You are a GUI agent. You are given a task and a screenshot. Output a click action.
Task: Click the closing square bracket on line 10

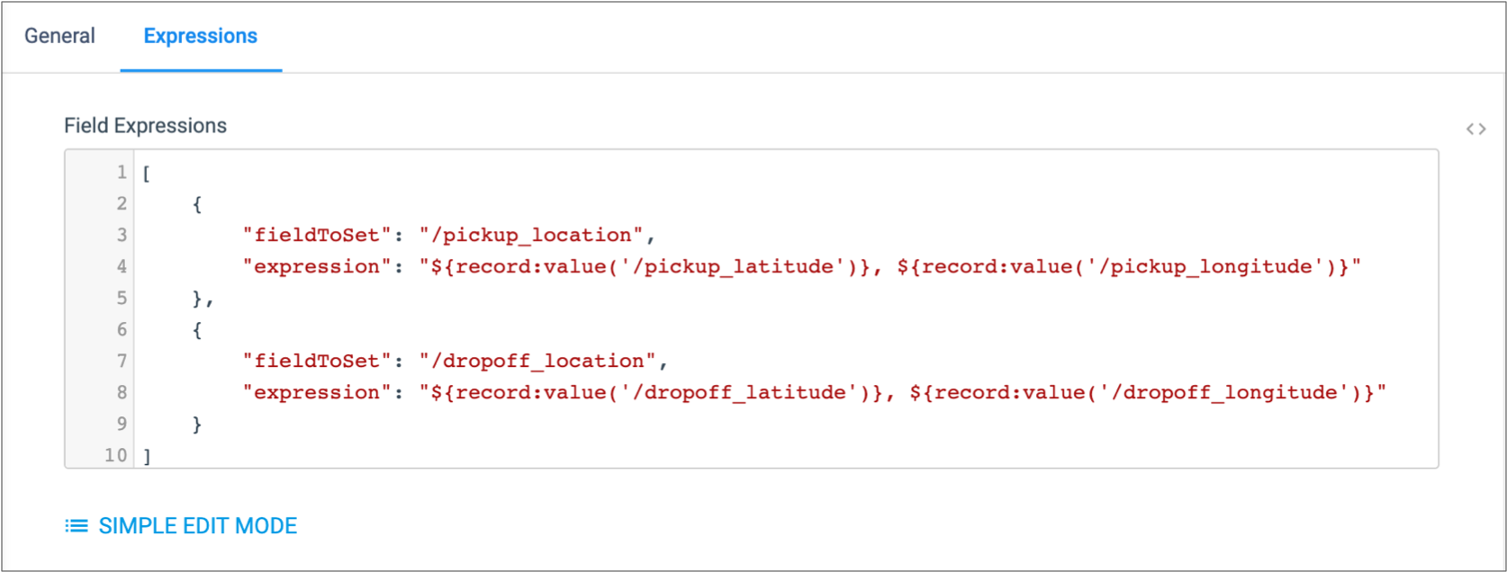147,455
